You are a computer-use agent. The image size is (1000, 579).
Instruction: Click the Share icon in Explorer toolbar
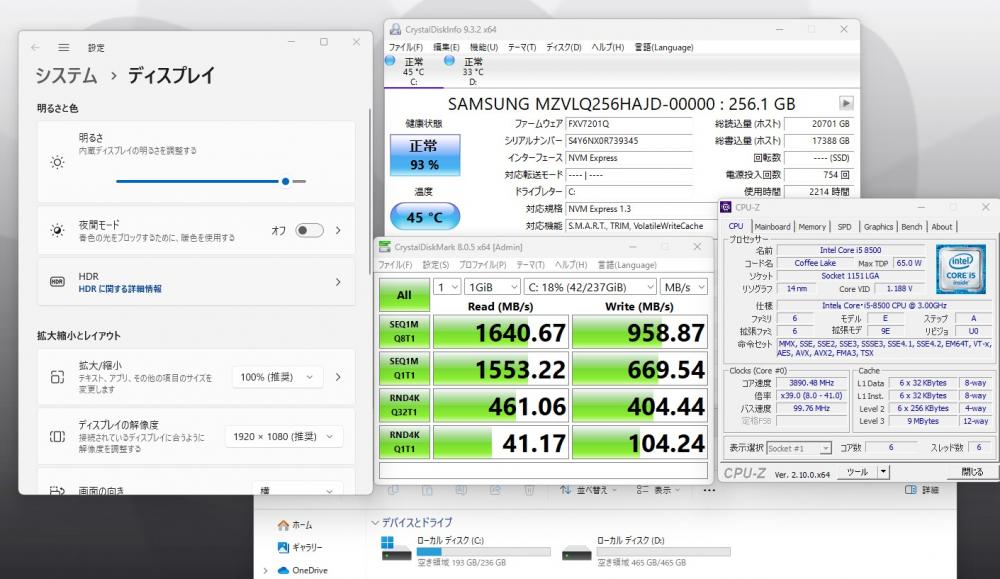[495, 490]
